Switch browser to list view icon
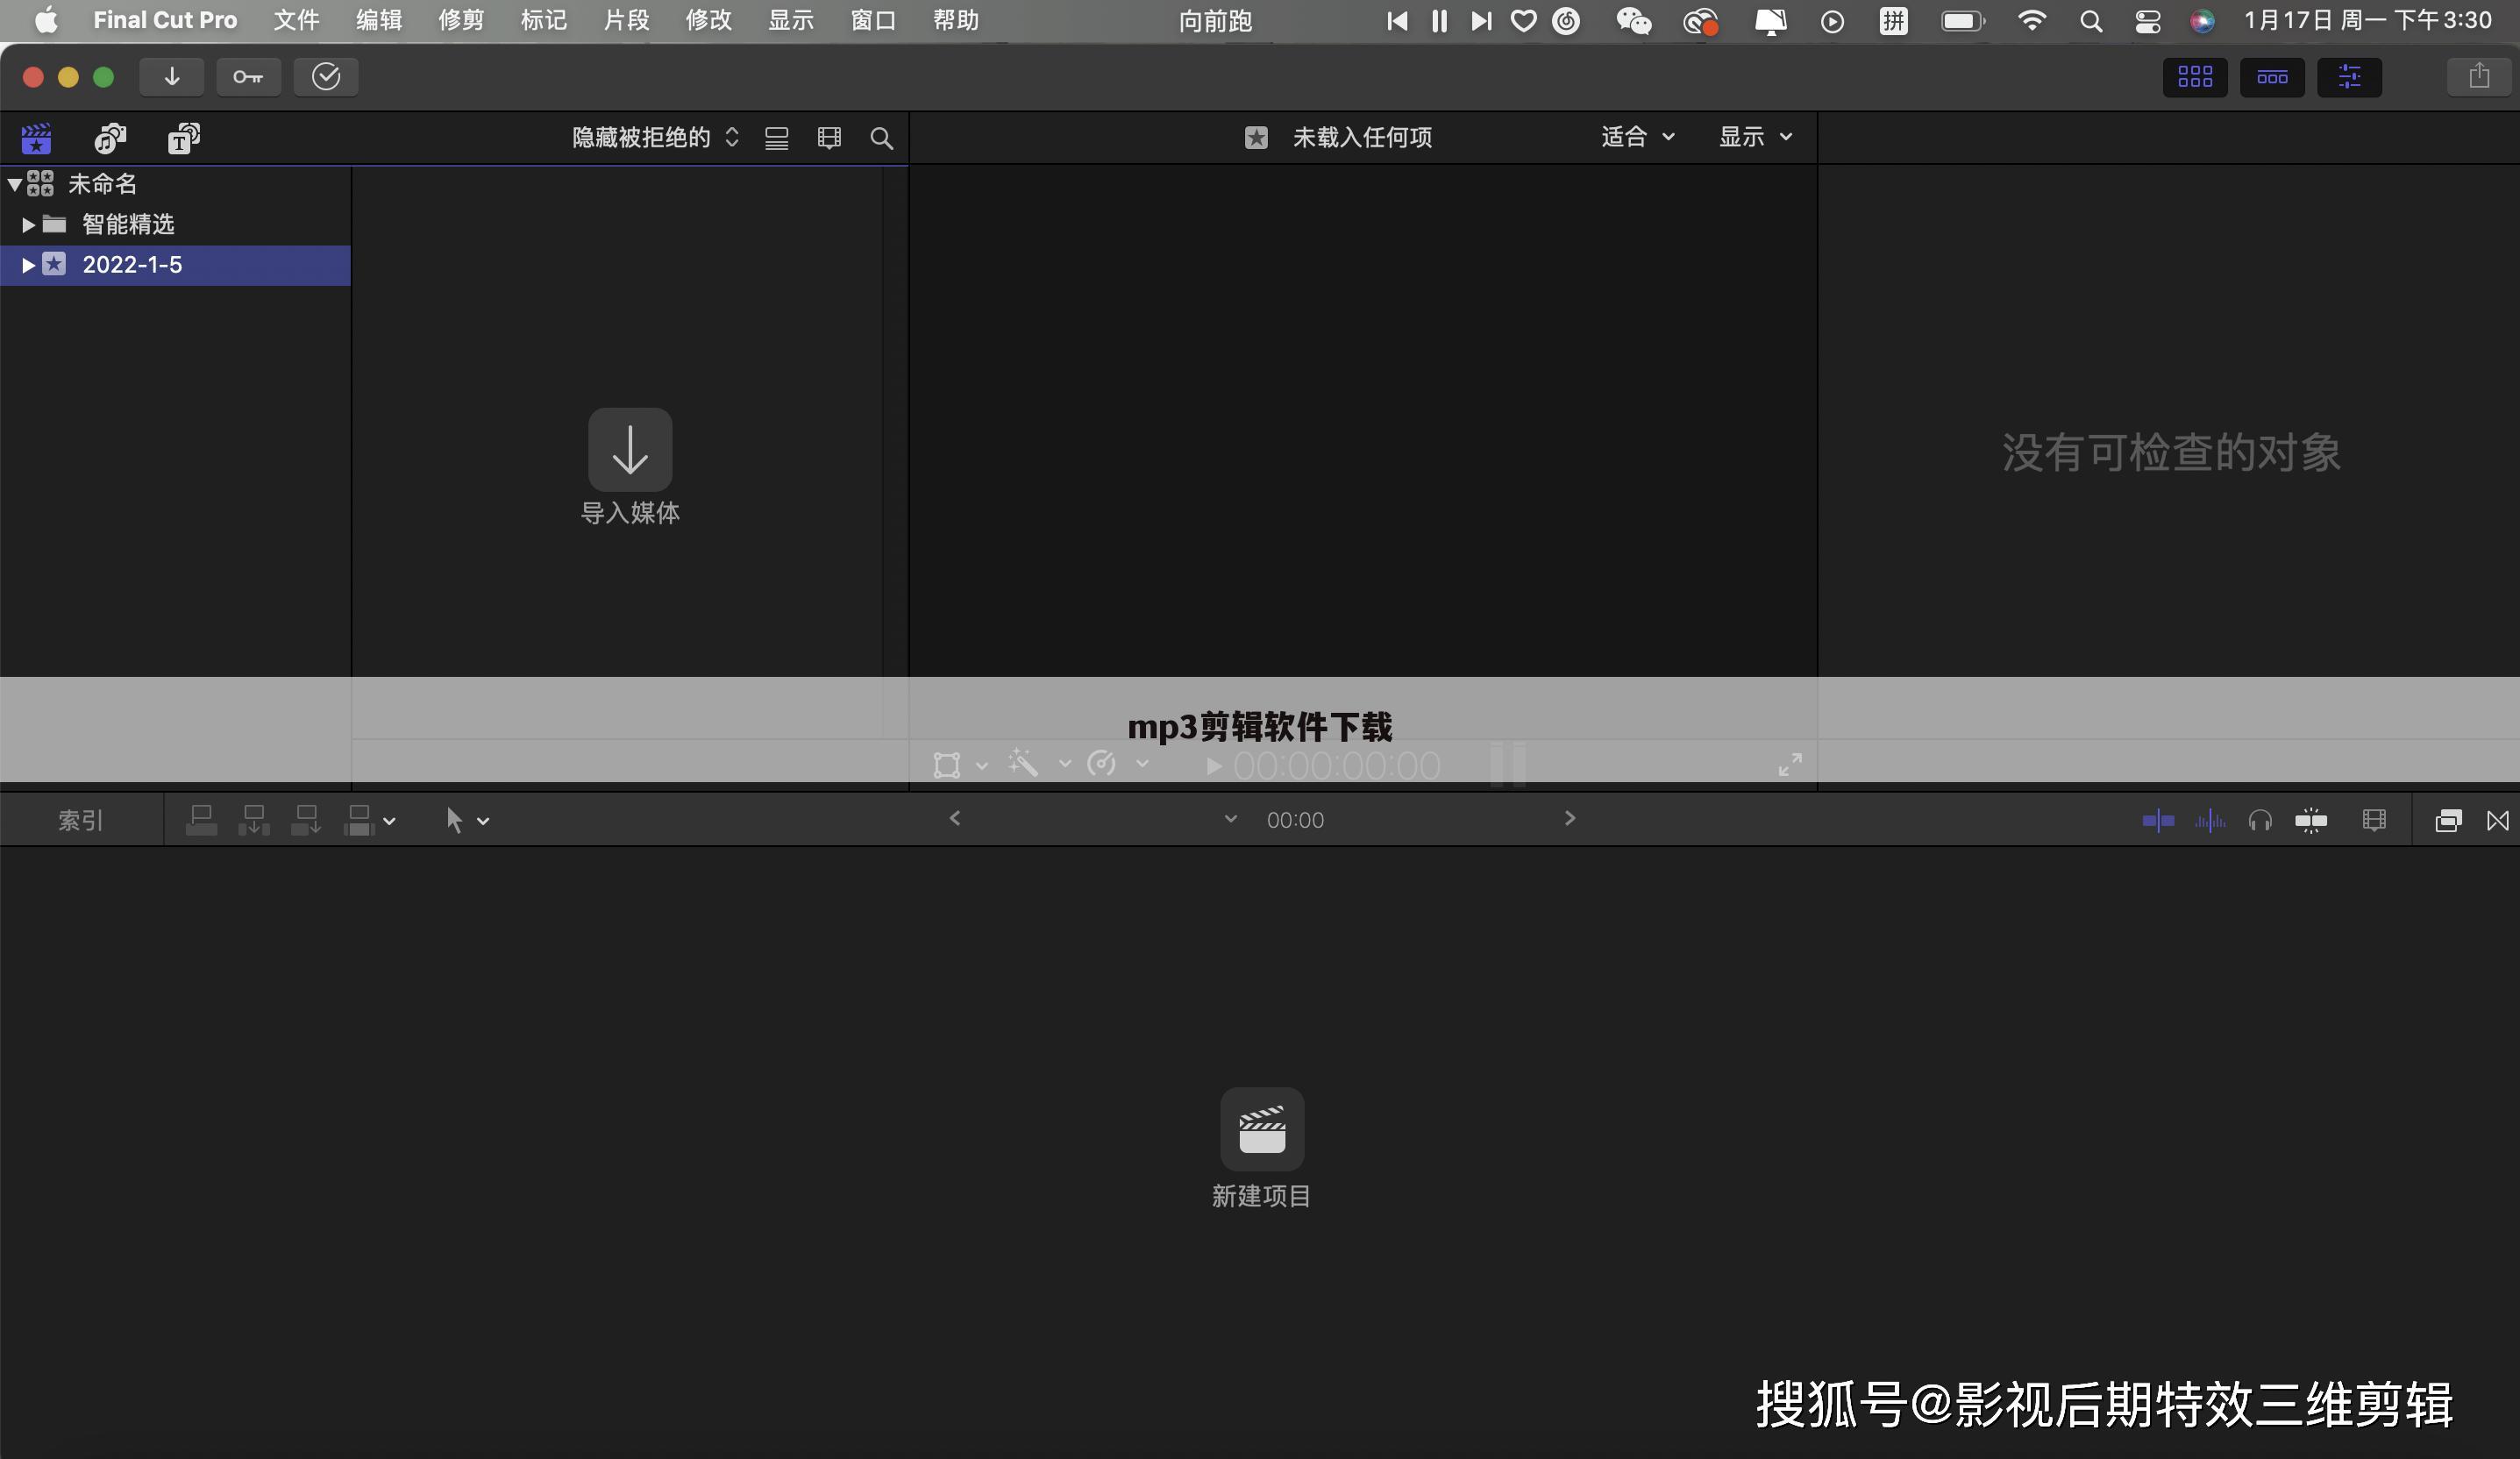This screenshot has height=1459, width=2520. 777,138
